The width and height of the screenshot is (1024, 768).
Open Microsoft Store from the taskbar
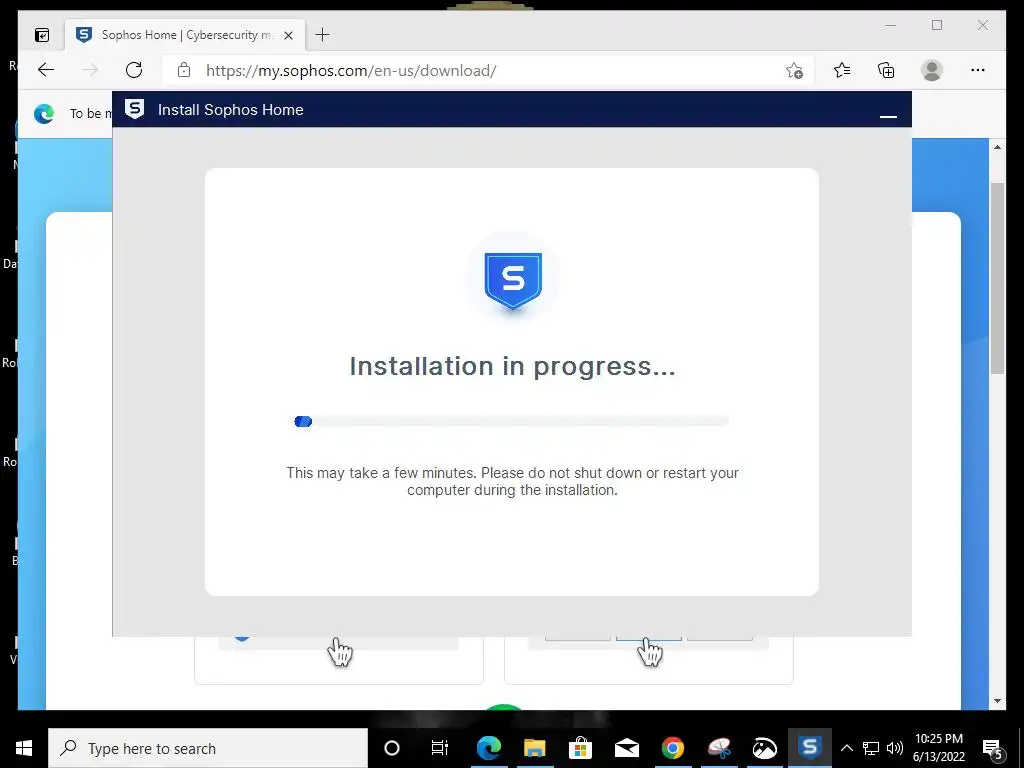coord(580,748)
